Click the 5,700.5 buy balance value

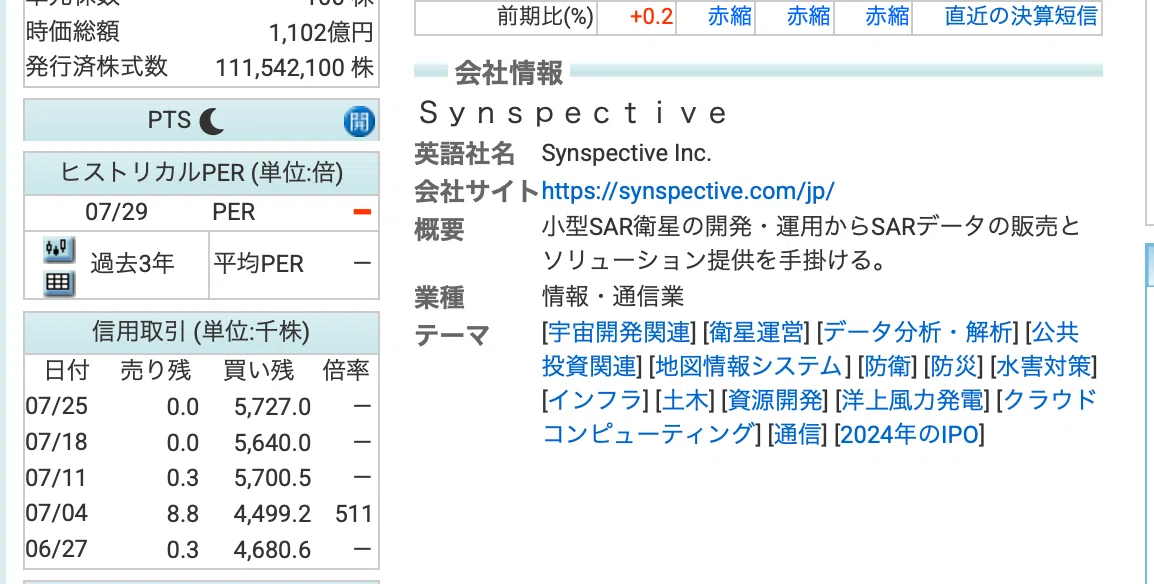click(x=272, y=478)
